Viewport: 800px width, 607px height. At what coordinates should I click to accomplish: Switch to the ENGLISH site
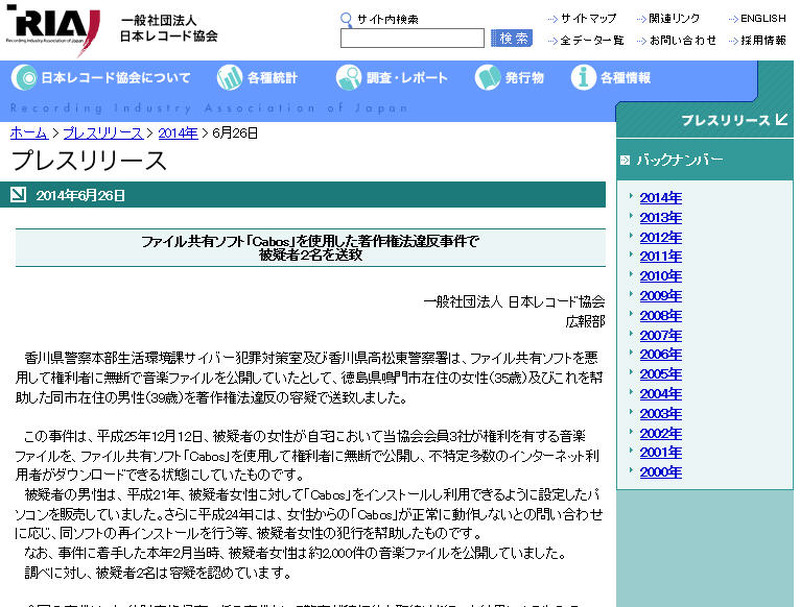pyautogui.click(x=763, y=19)
